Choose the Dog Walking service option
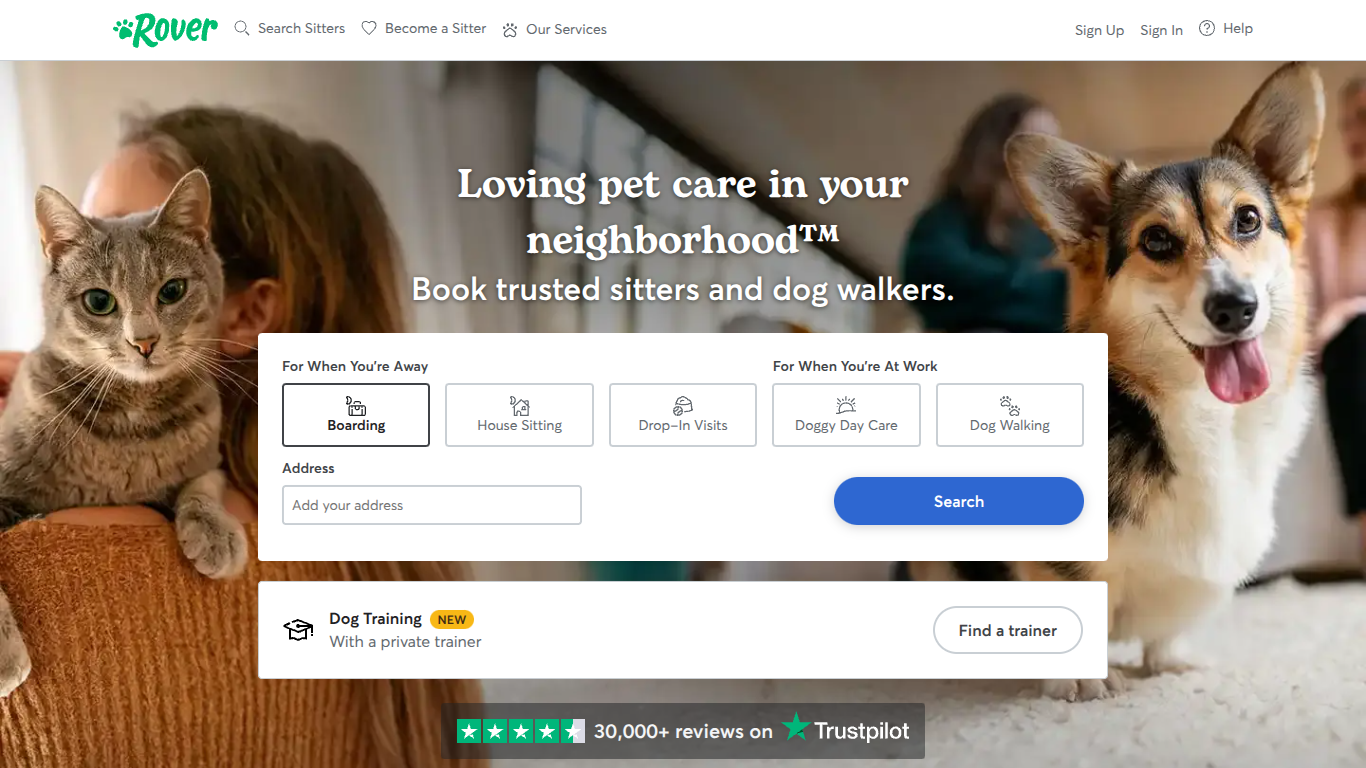Screen dimensions: 1366x768 coord(1010,415)
